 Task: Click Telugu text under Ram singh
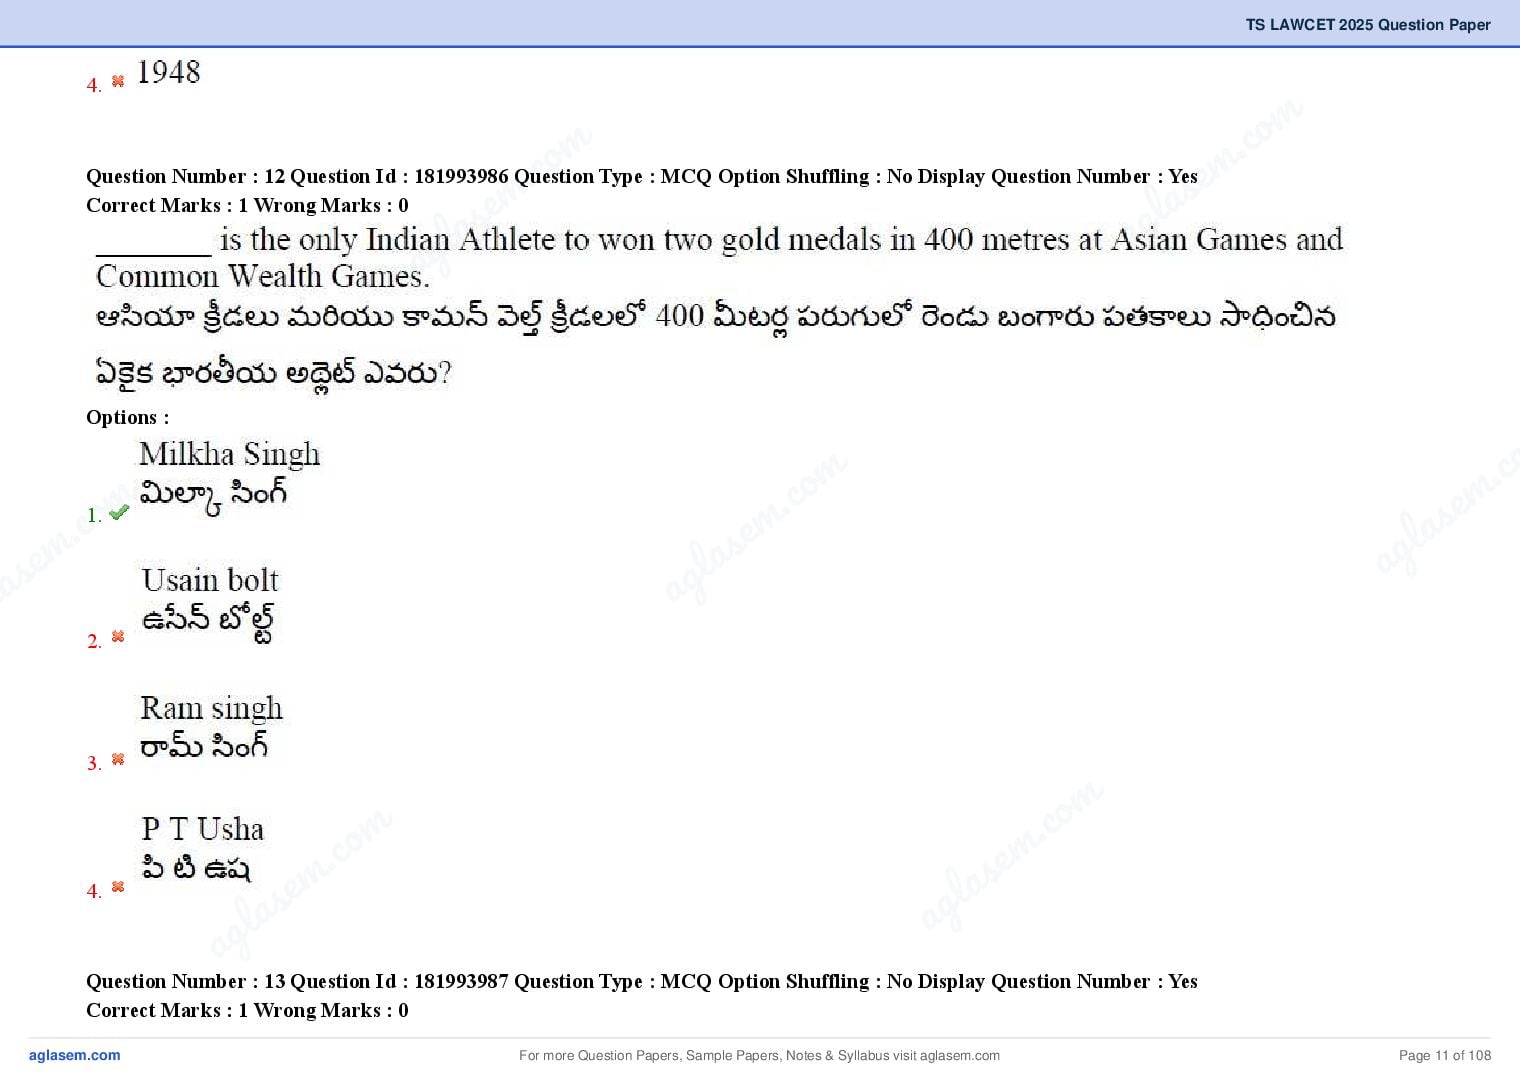(x=204, y=746)
